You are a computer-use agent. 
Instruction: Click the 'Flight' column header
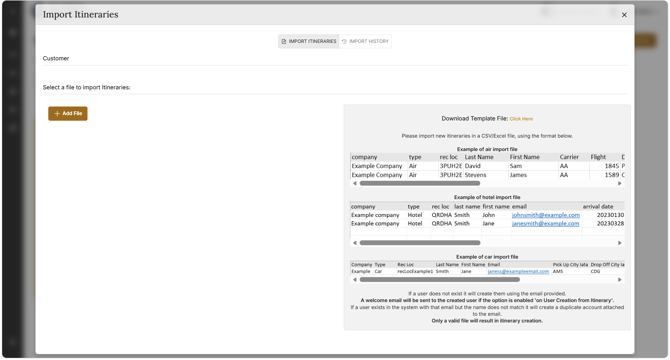(x=598, y=157)
